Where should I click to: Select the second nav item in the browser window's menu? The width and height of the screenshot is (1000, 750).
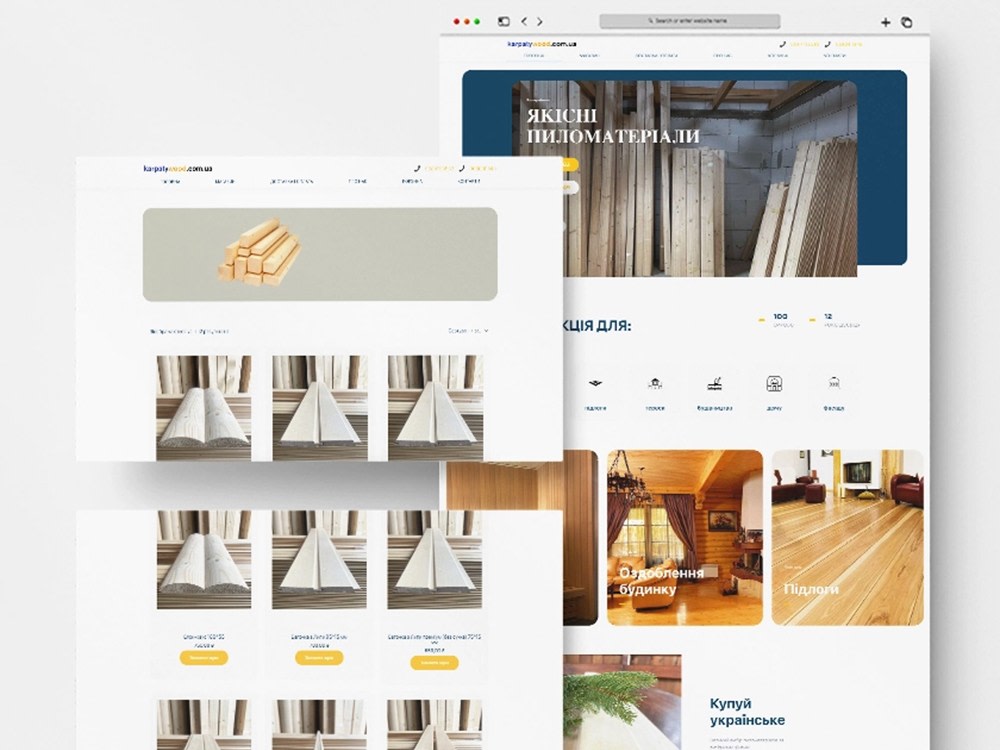tap(589, 56)
